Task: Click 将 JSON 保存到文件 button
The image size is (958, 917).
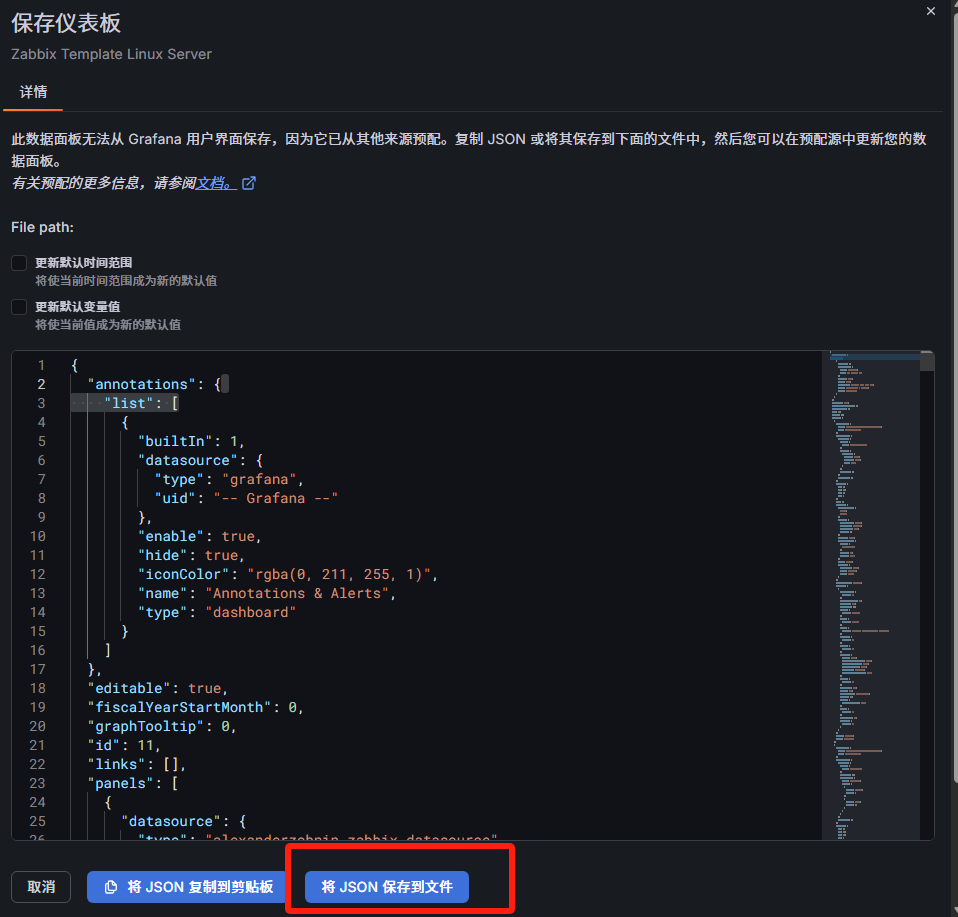Action: tap(387, 887)
